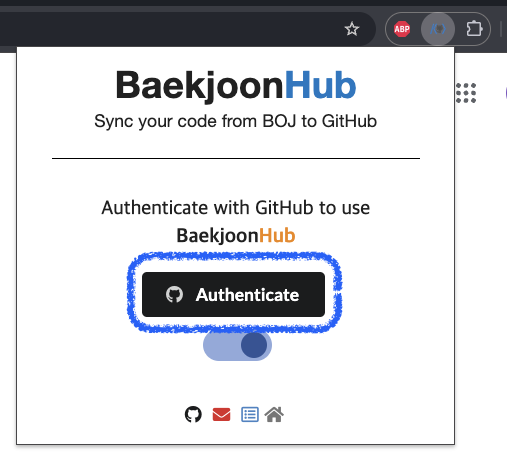
Task: Click the BaekjoonHub extension toolbar icon
Action: pos(438,29)
